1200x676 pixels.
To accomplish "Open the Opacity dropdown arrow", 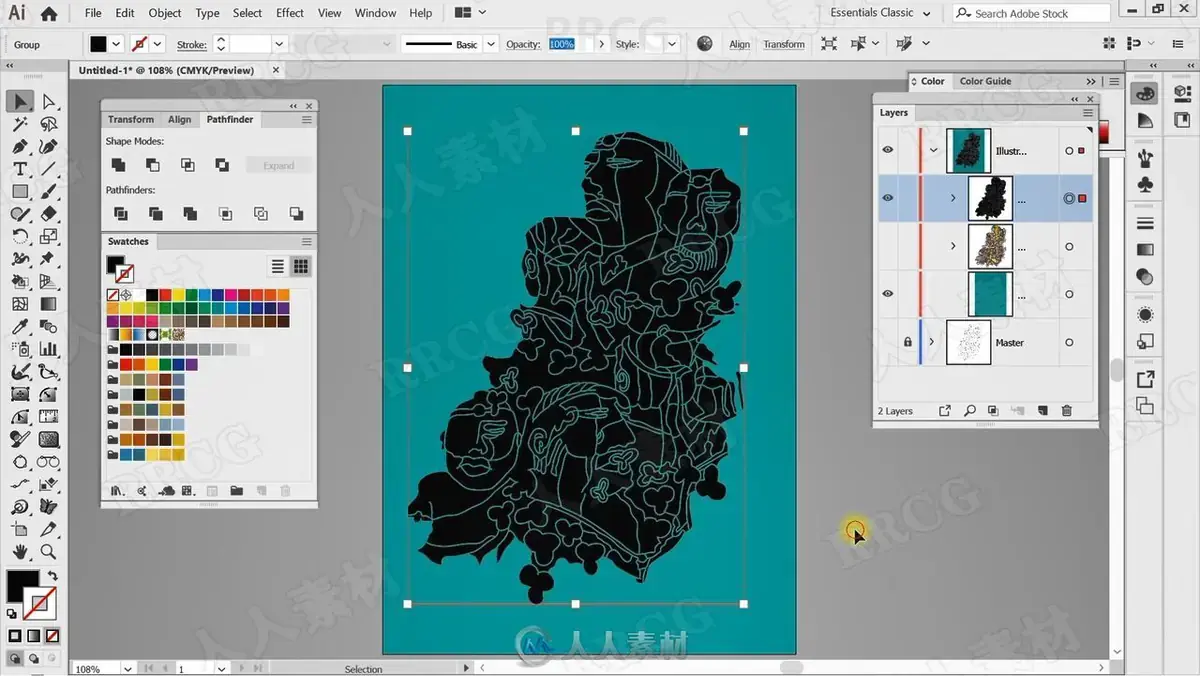I will point(601,44).
